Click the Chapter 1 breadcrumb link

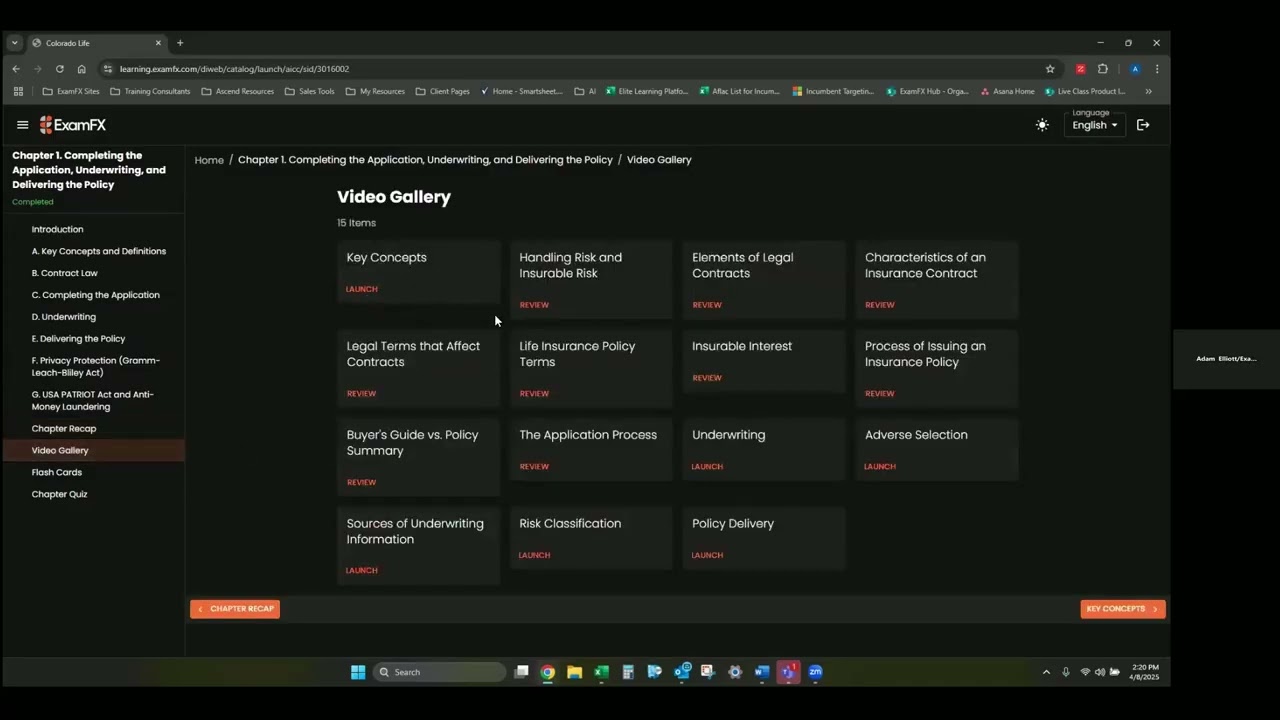pos(425,160)
